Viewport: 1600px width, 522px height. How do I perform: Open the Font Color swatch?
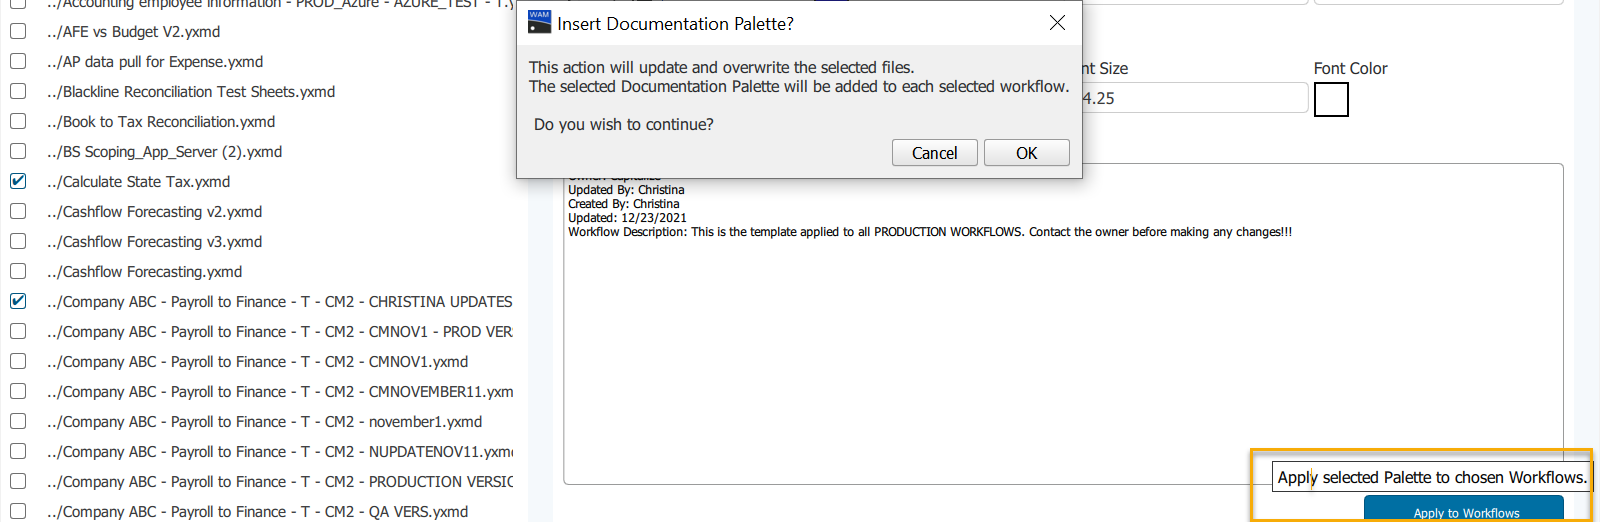click(x=1331, y=99)
